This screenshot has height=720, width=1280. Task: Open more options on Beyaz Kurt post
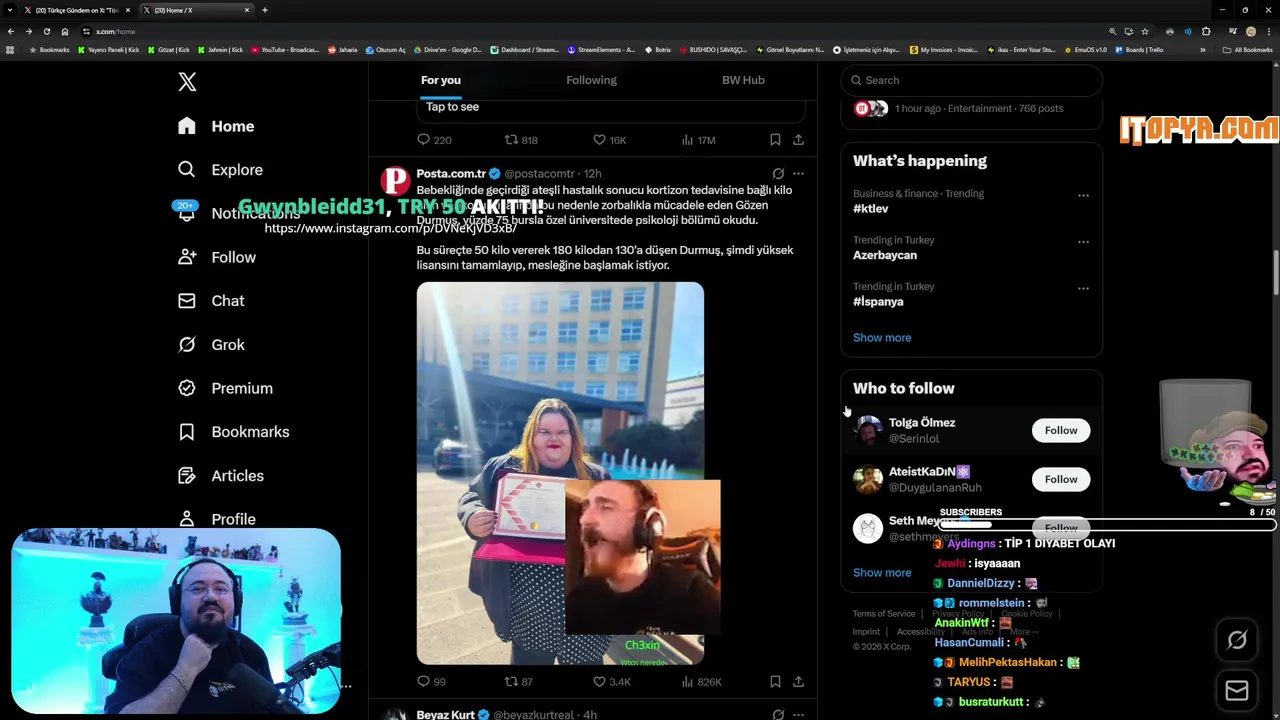798,715
